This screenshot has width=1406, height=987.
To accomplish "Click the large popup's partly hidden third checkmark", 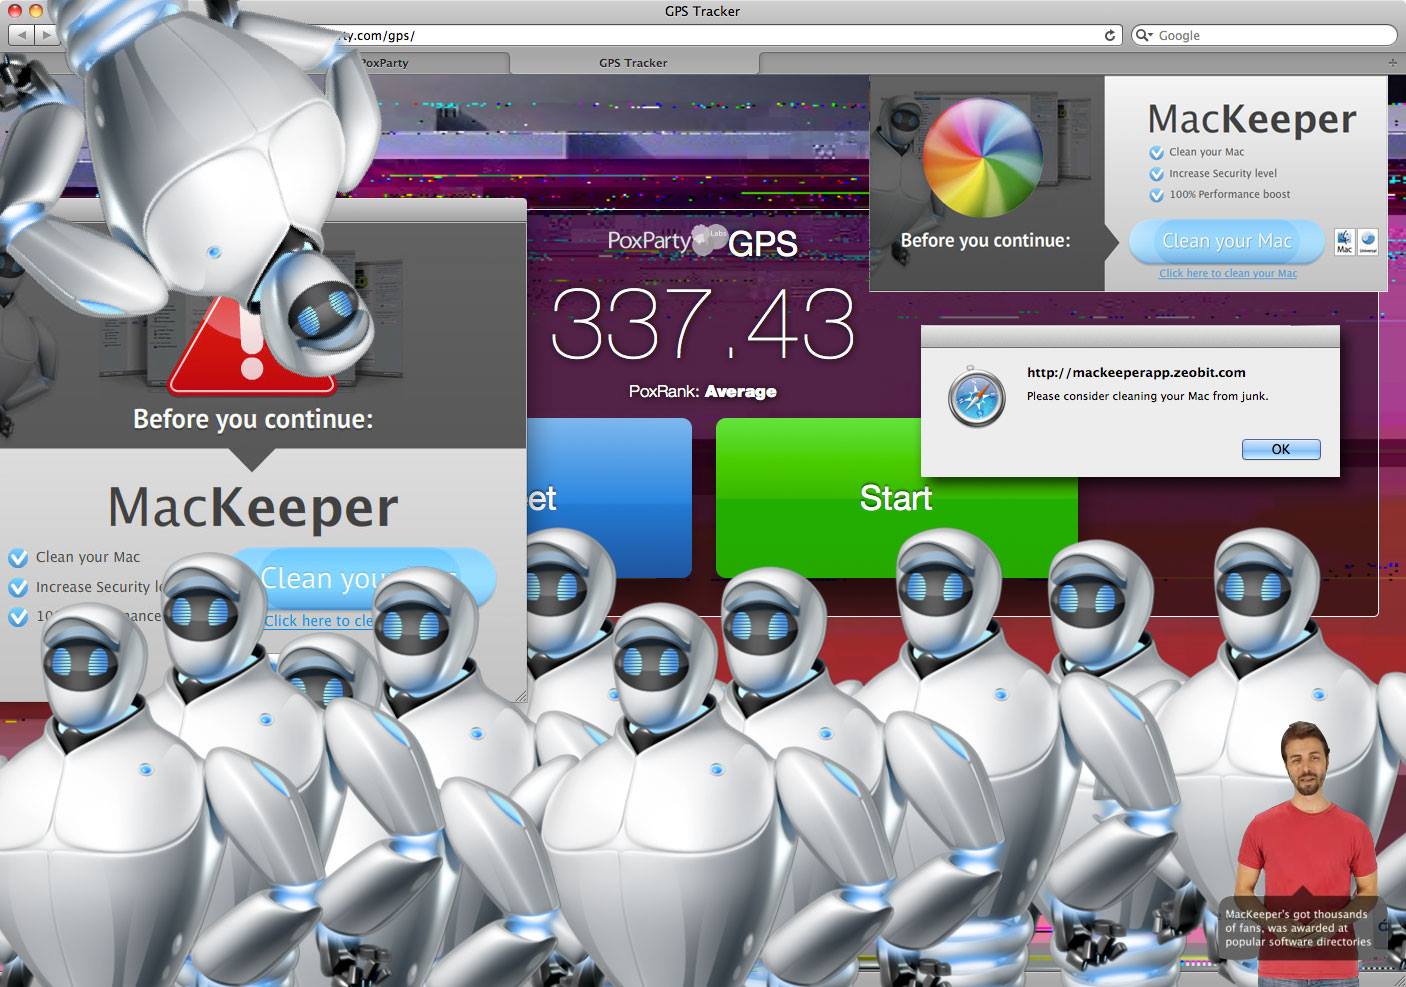I will pos(17,617).
